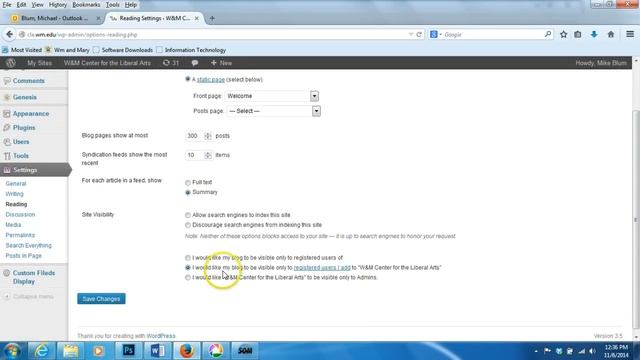
Task: Go to browser home page icon
Action: click(x=611, y=35)
